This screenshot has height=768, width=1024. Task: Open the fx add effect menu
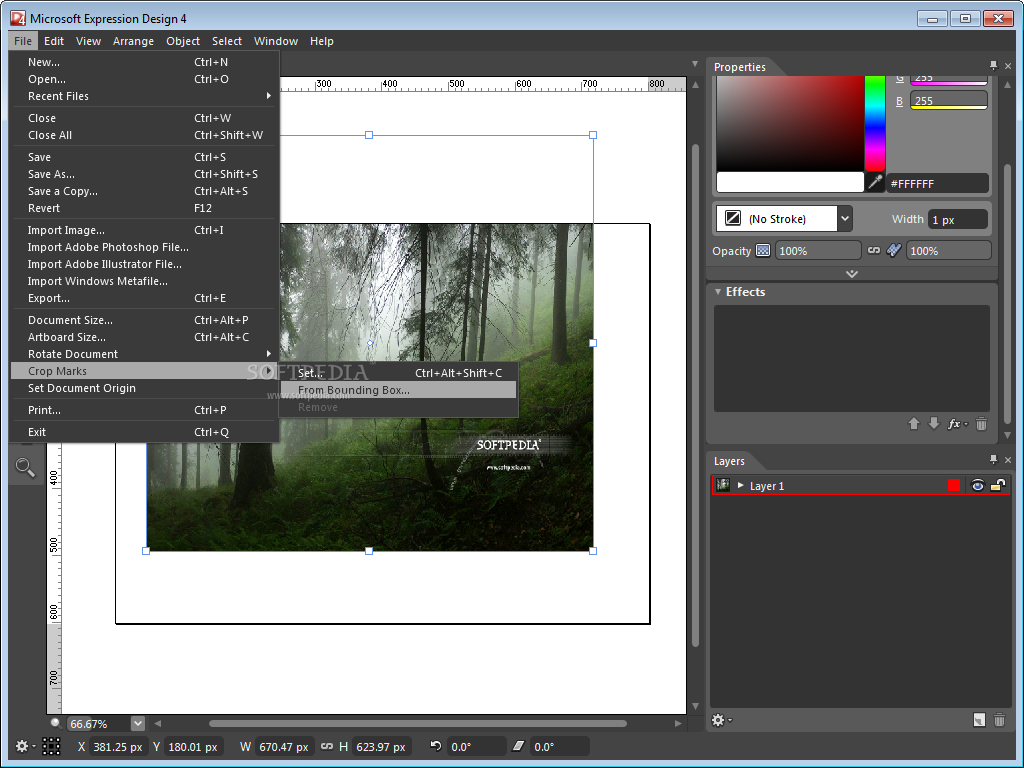tap(957, 424)
